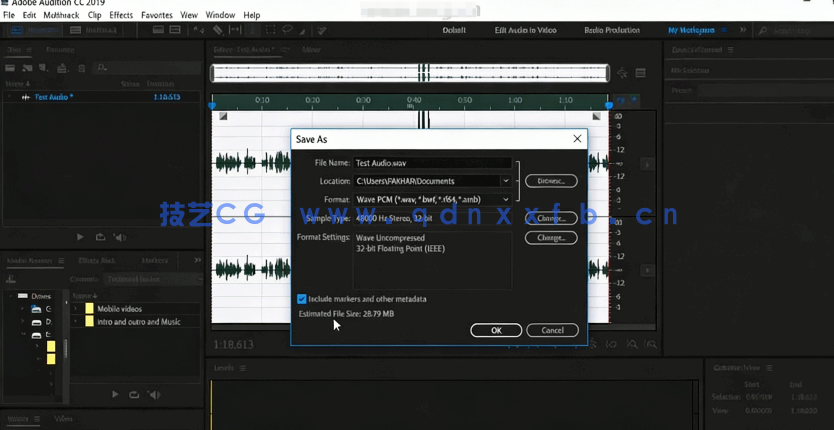Select the Marquee selection tool
This screenshot has height=430, width=834.
[270, 30]
